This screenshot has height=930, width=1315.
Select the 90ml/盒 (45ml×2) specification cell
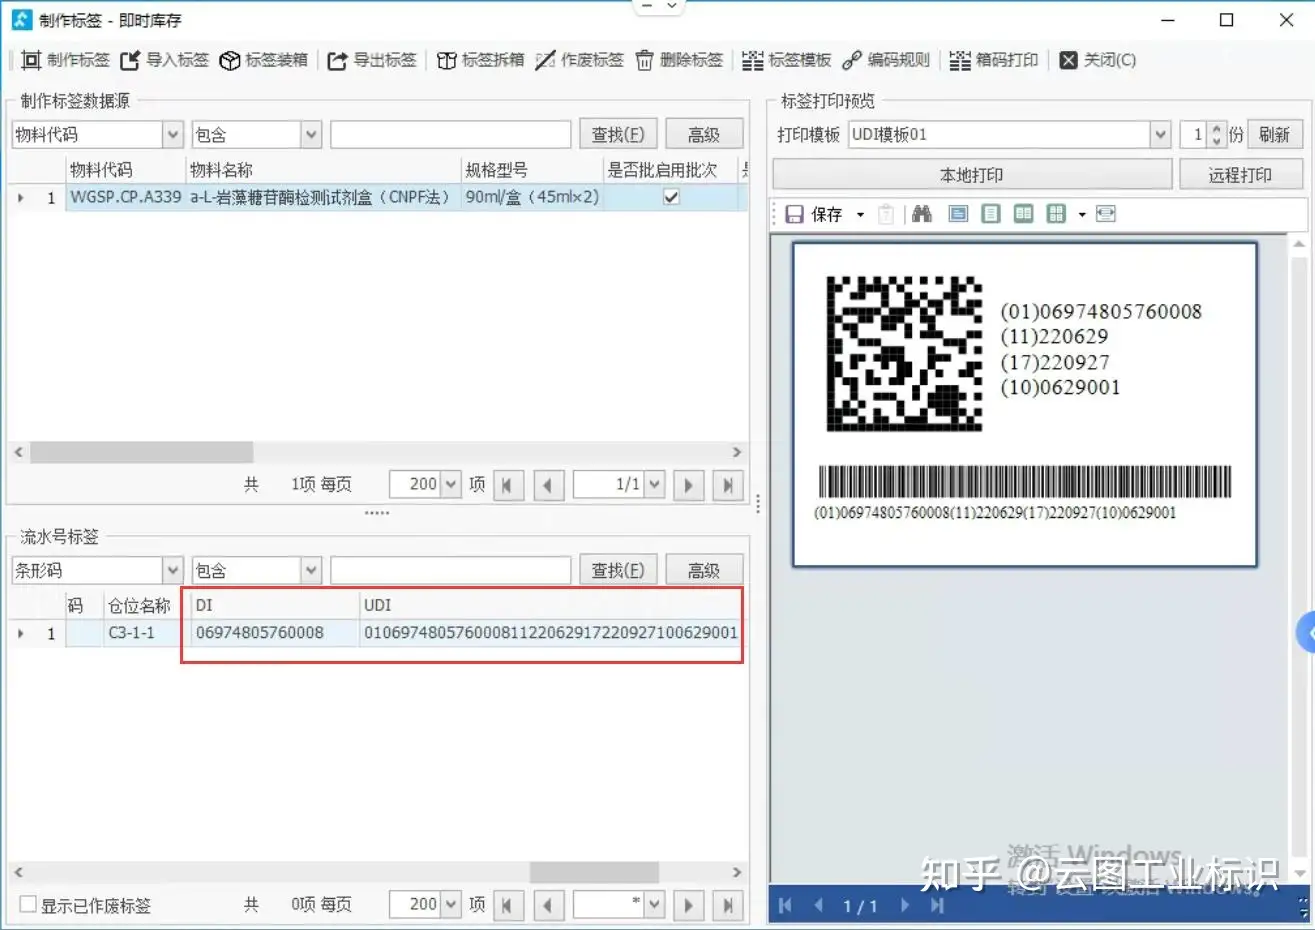pyautogui.click(x=532, y=197)
